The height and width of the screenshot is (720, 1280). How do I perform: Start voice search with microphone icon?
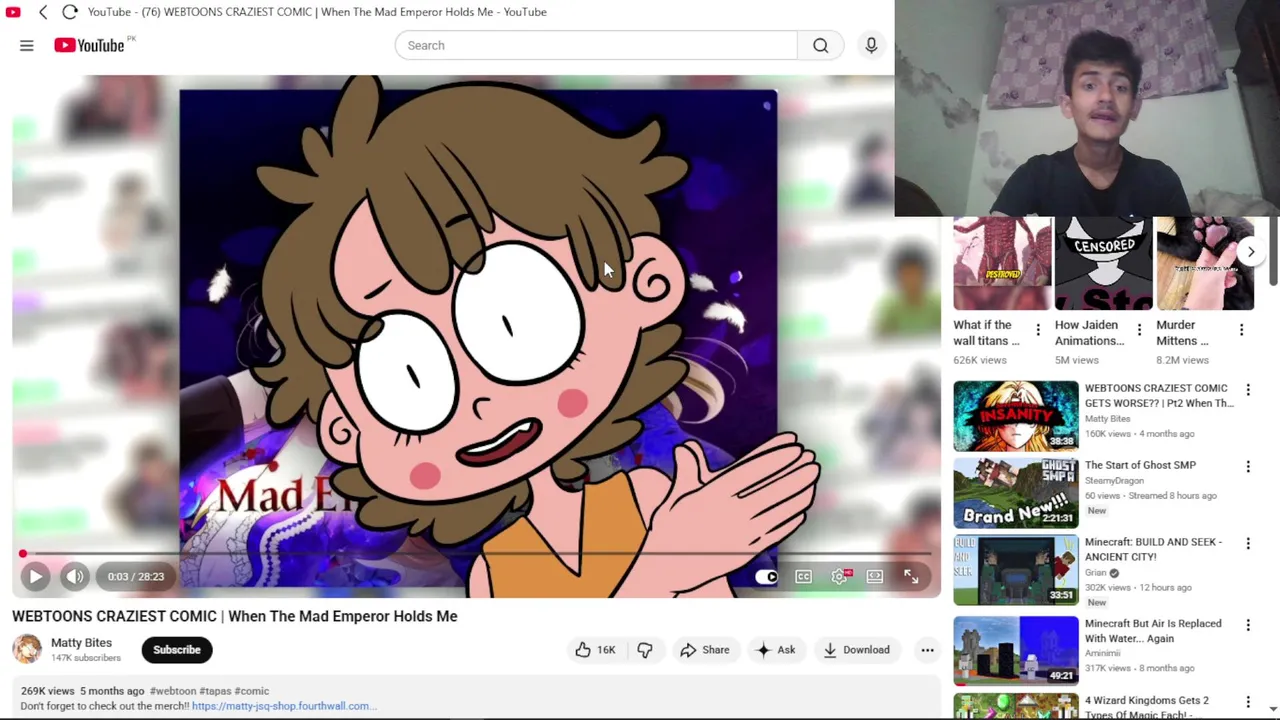pyautogui.click(x=871, y=45)
